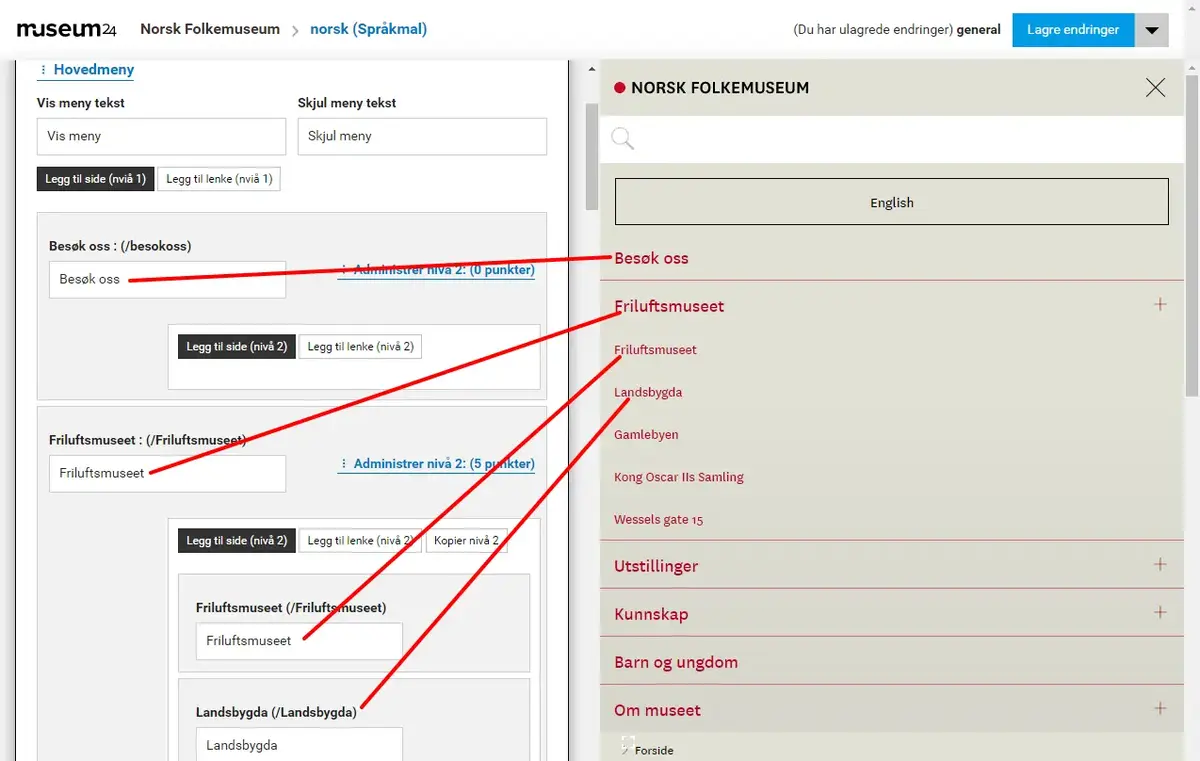This screenshot has width=1200, height=761.
Task: Expand Friluftsmuseet with its plus icon
Action: point(1160,304)
